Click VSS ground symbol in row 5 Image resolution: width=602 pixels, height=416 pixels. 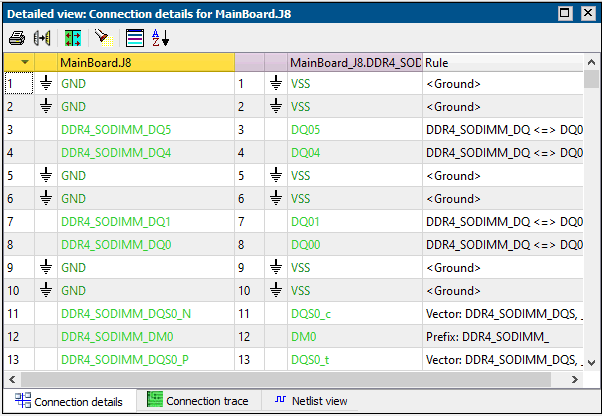click(275, 176)
